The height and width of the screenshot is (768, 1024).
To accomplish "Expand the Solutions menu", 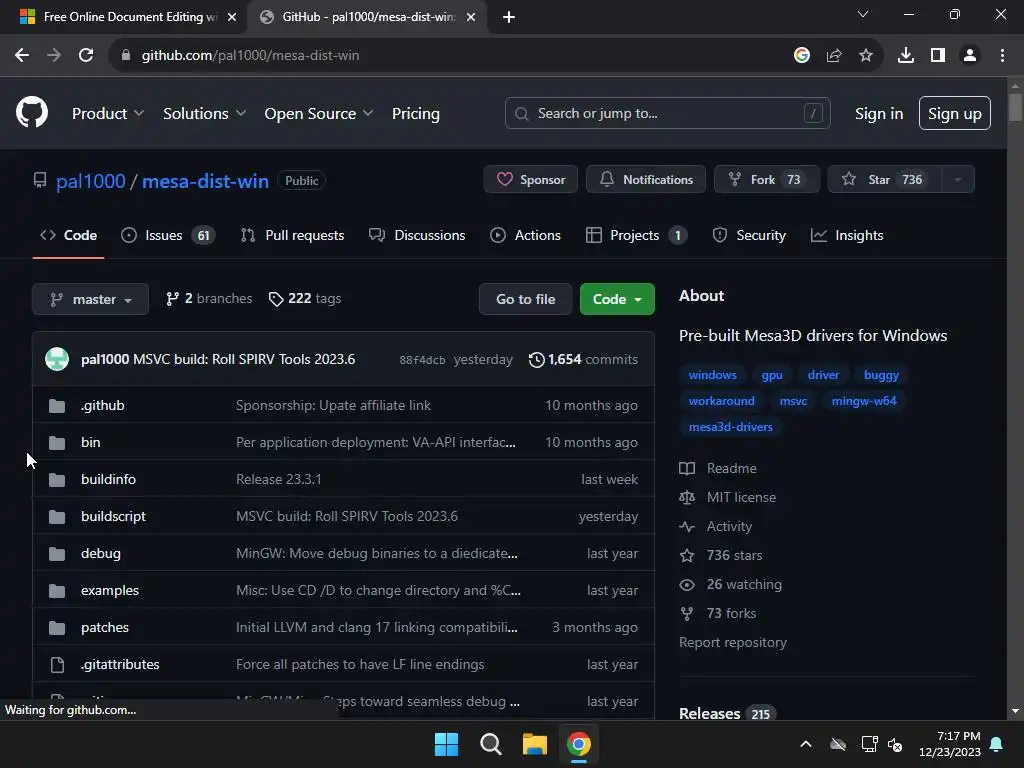I will pos(204,114).
